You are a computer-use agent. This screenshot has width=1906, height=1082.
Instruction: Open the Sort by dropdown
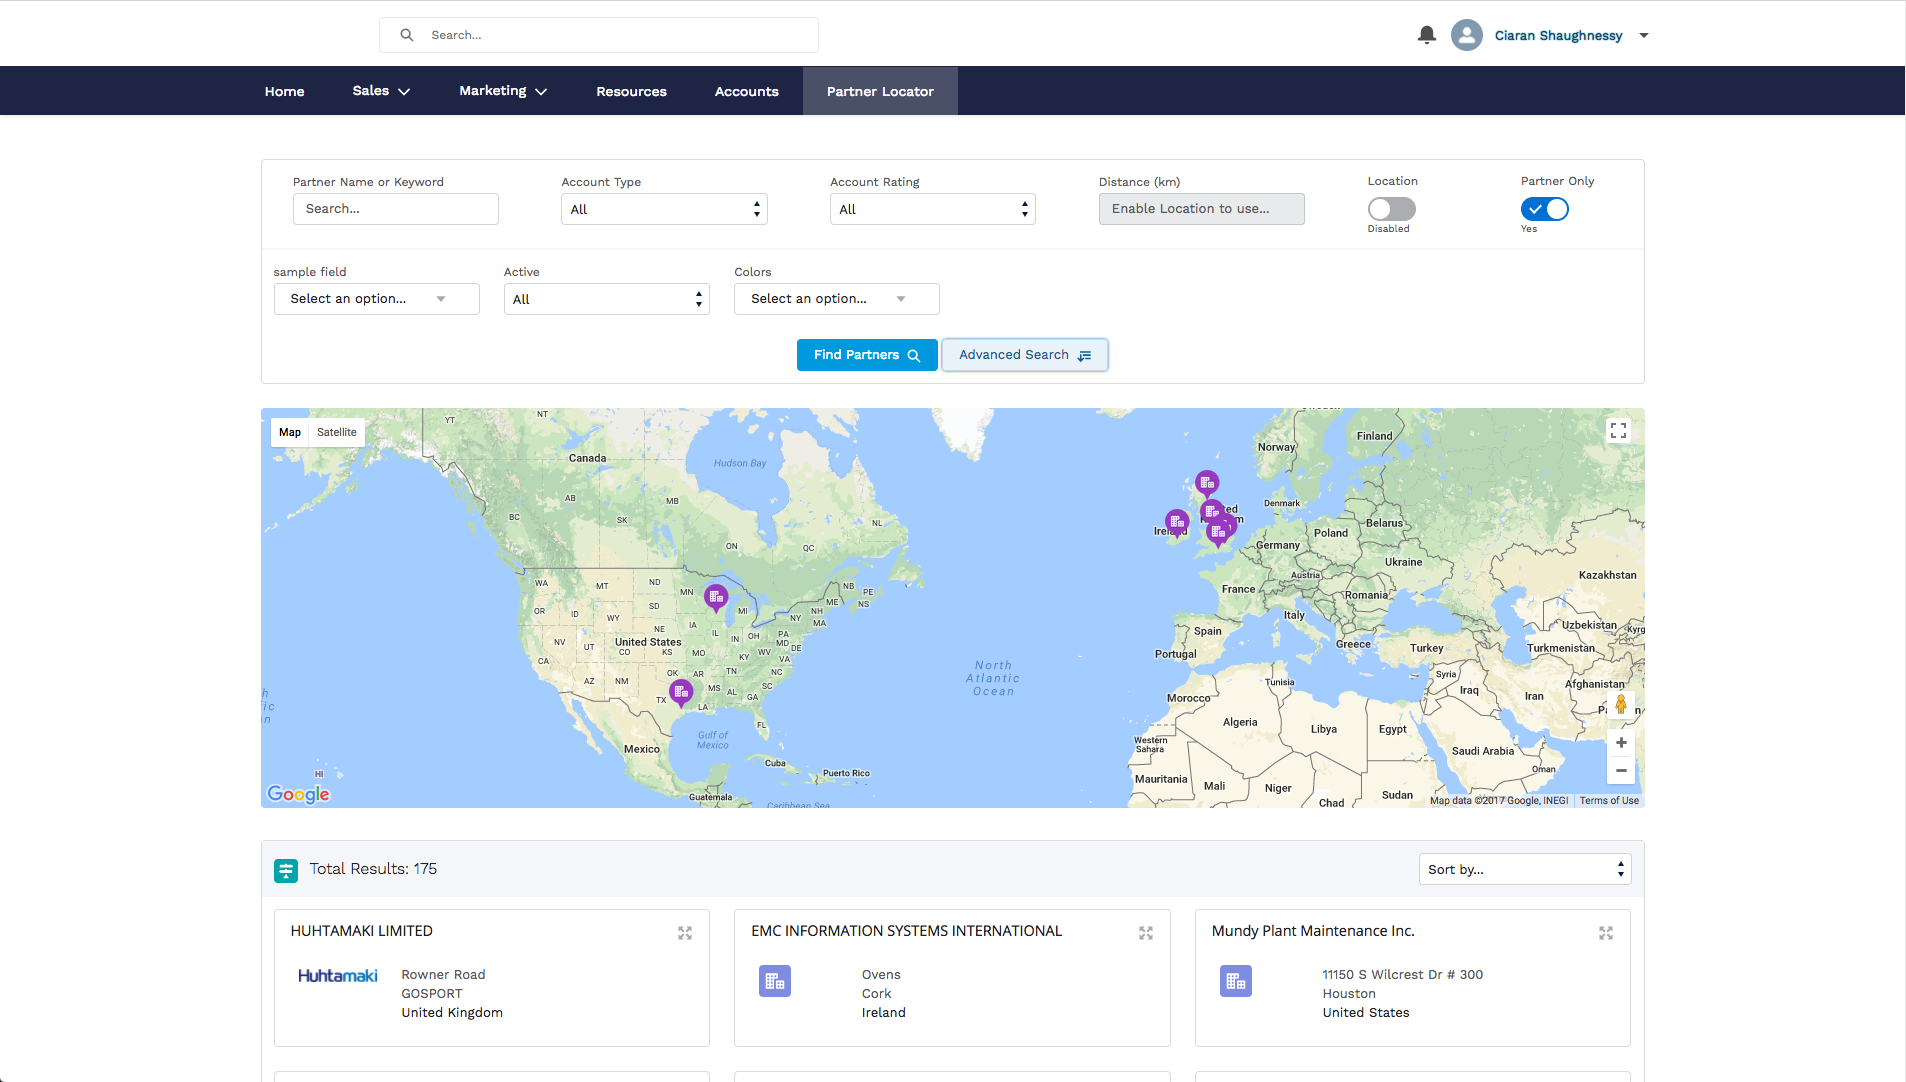[1524, 869]
